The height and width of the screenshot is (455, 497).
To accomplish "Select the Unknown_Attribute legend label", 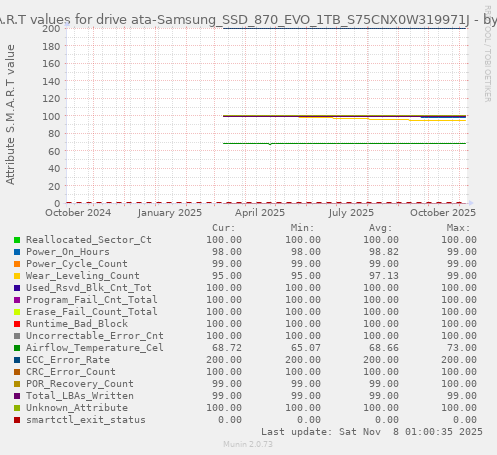I will click(x=77, y=408).
